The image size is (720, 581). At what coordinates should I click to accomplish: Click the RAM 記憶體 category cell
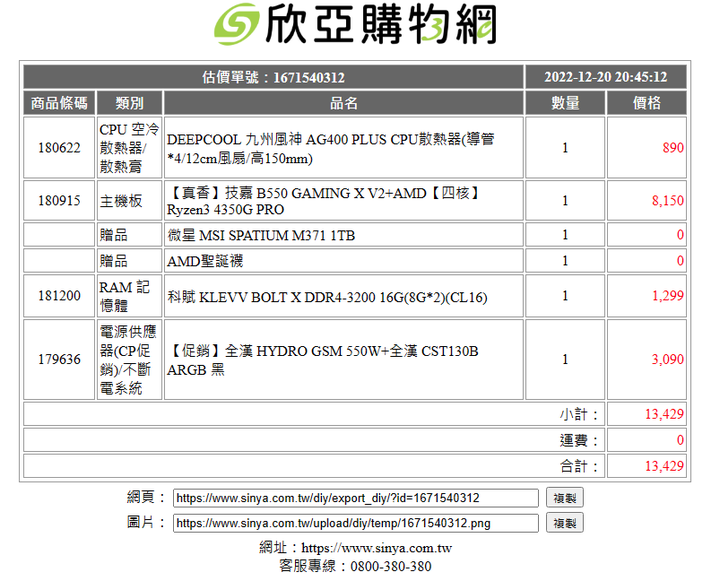pyautogui.click(x=129, y=295)
